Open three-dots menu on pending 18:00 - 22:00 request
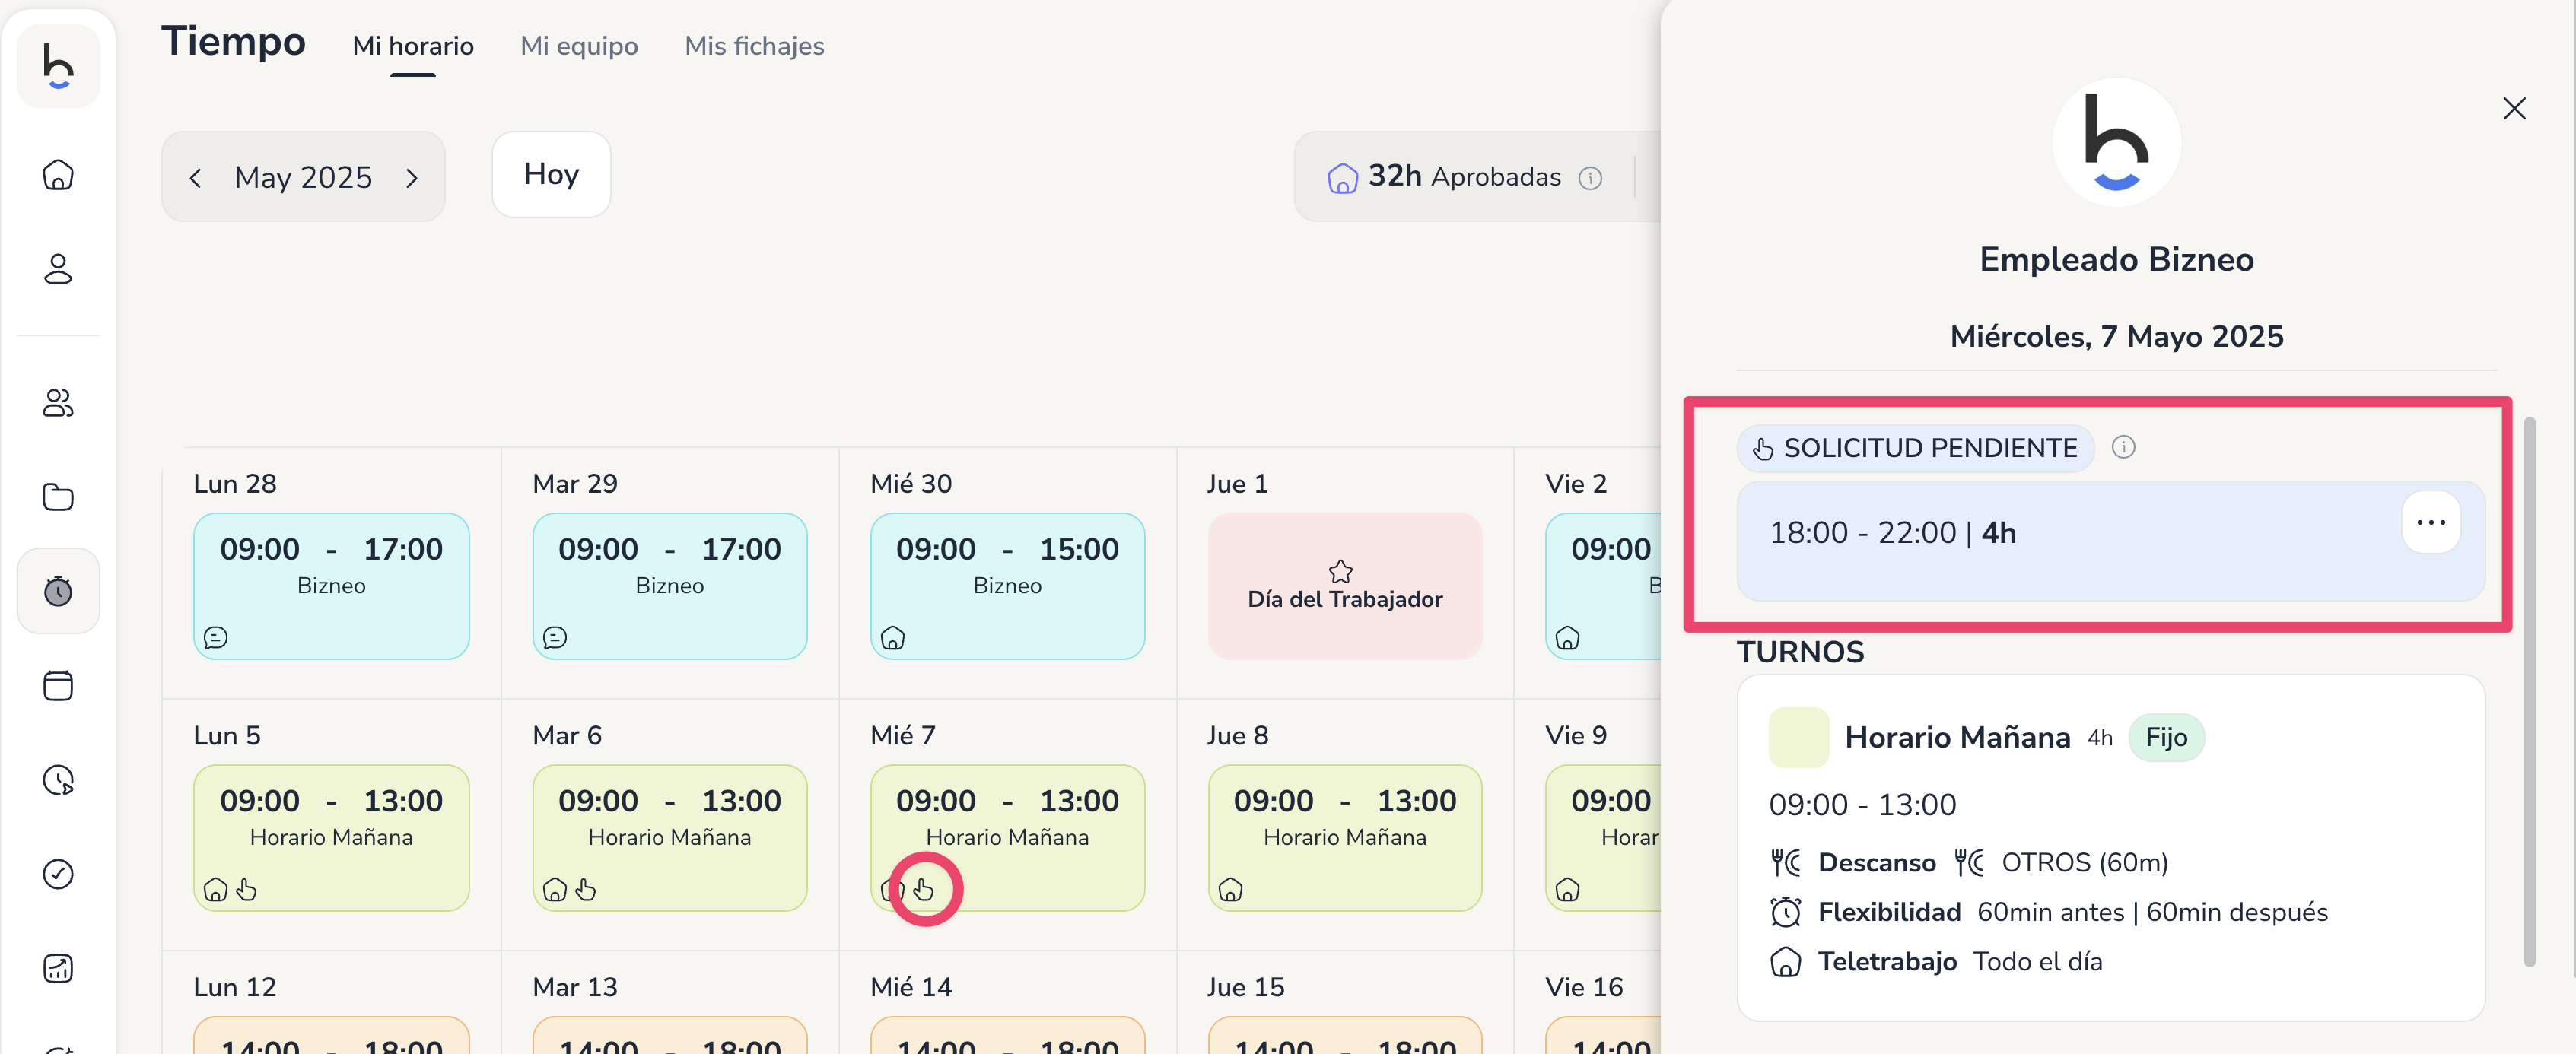The width and height of the screenshot is (2576, 1054). click(x=2431, y=522)
